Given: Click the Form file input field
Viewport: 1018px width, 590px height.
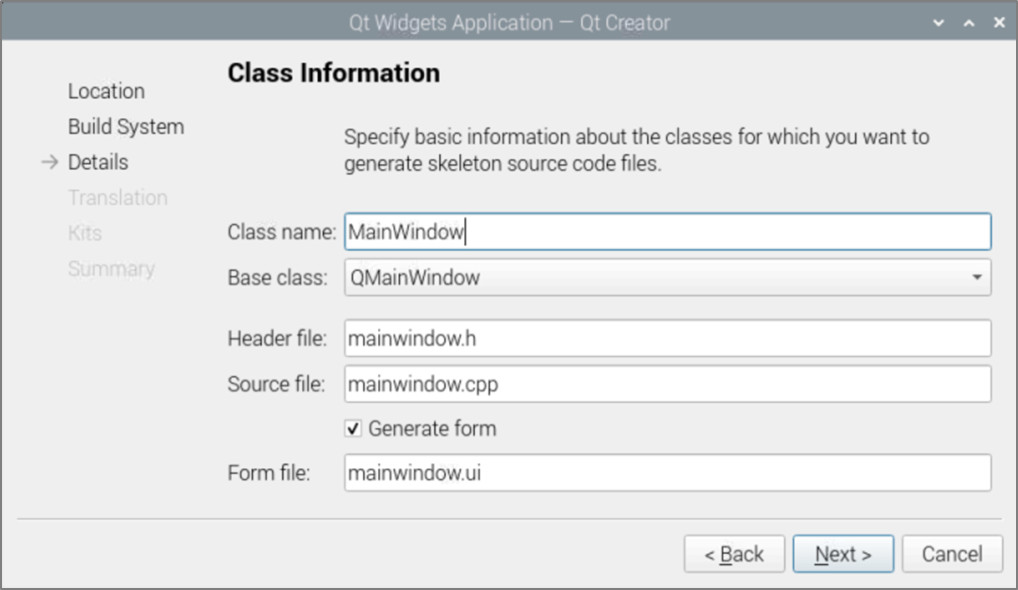Looking at the screenshot, I should pyautogui.click(x=667, y=473).
